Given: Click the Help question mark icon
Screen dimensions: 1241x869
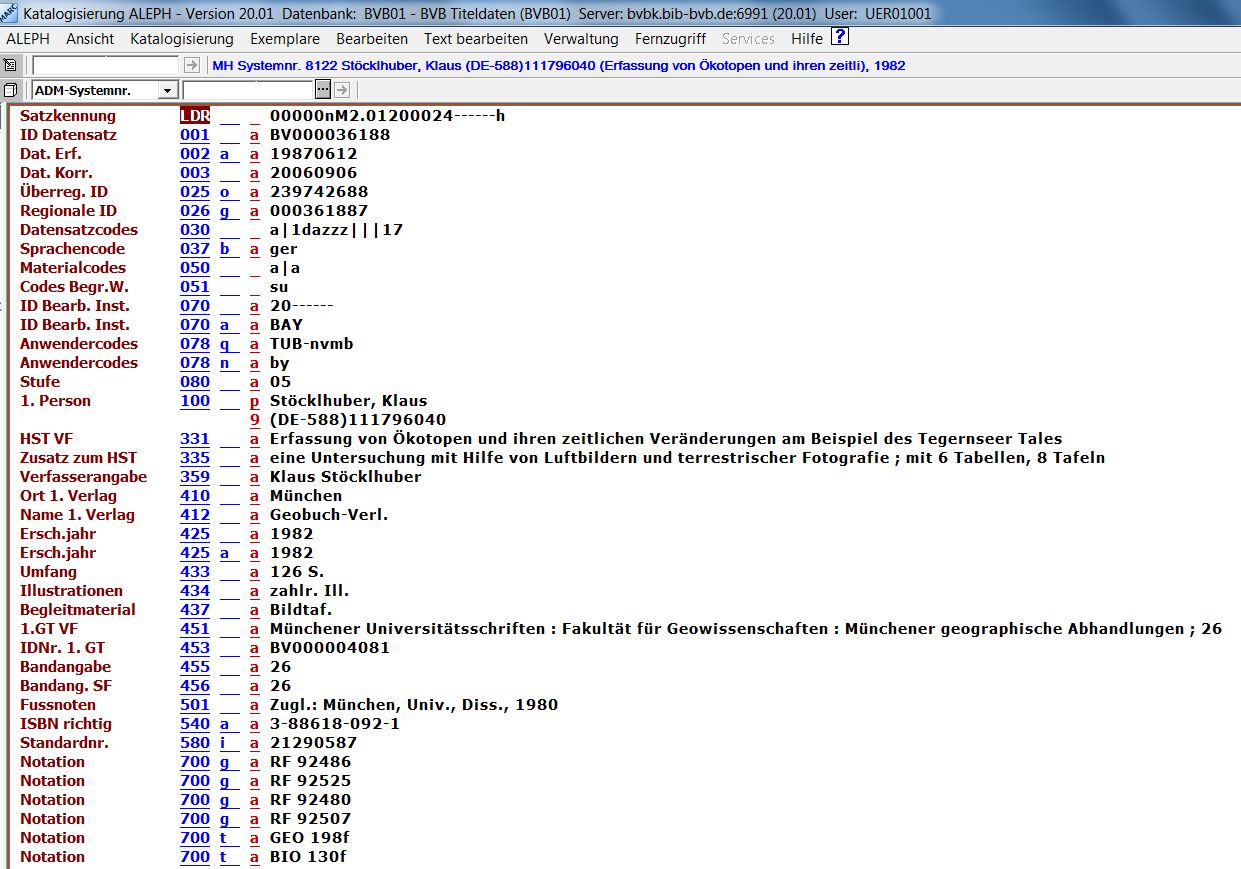Looking at the screenshot, I should (840, 38).
